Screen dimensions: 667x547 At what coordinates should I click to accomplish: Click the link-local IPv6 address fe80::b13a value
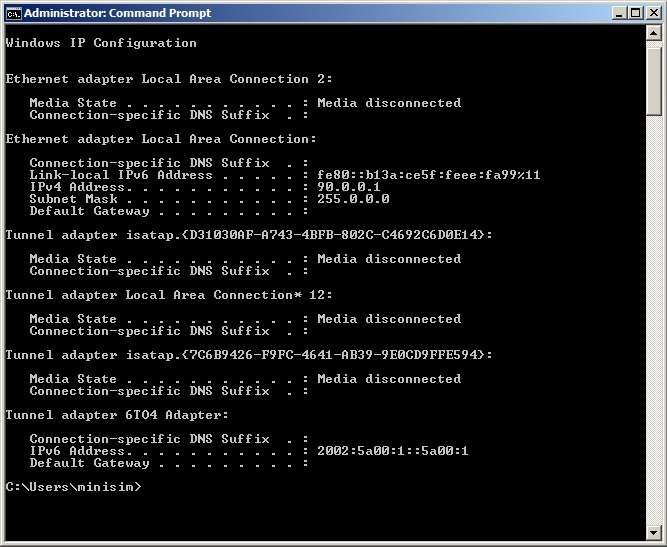click(429, 175)
